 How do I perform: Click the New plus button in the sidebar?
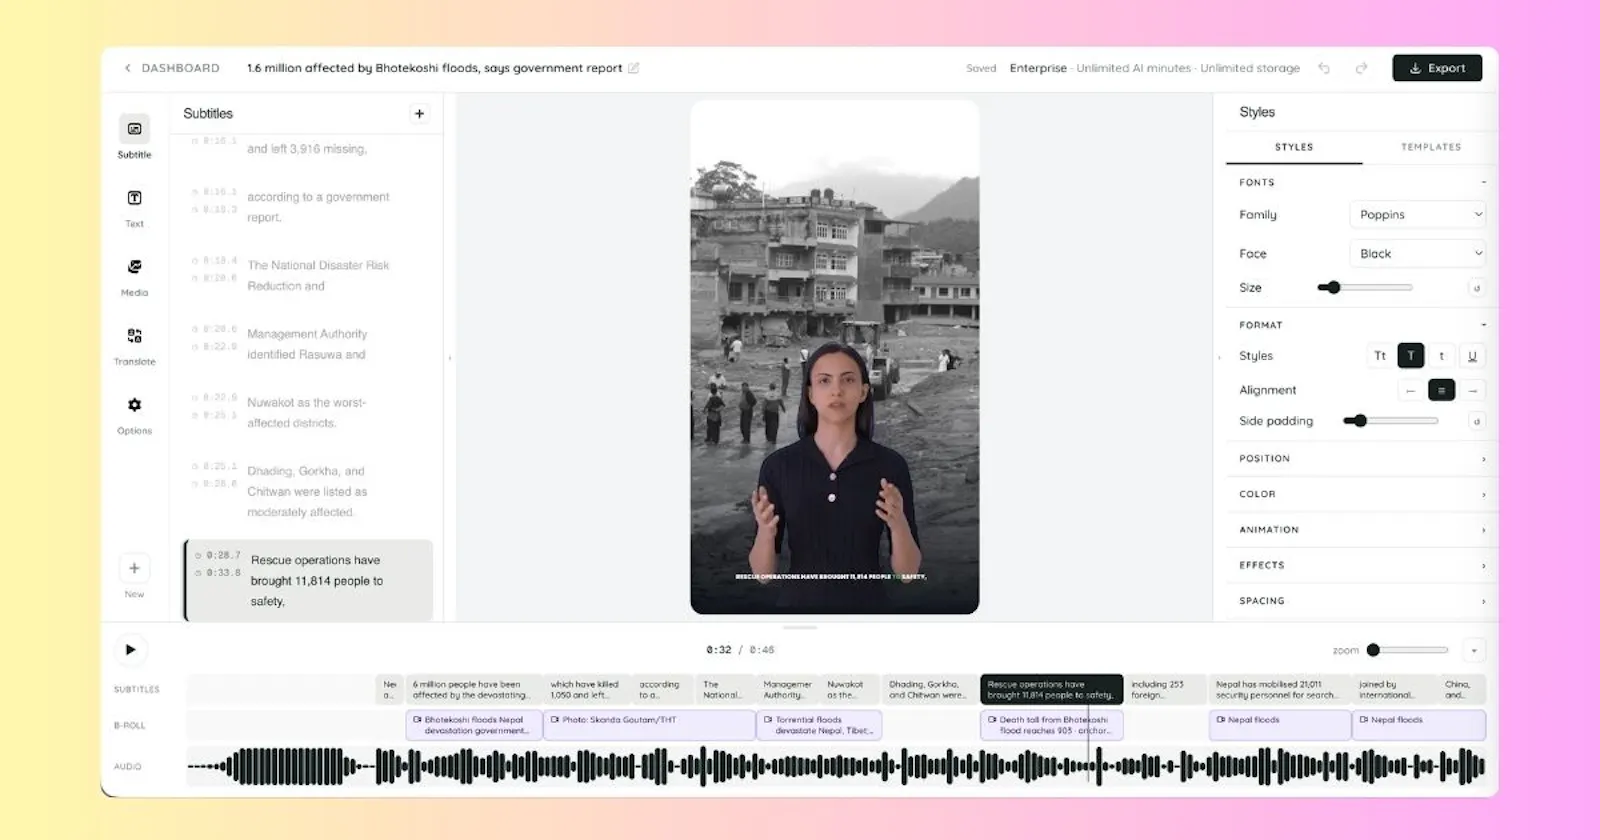[134, 568]
